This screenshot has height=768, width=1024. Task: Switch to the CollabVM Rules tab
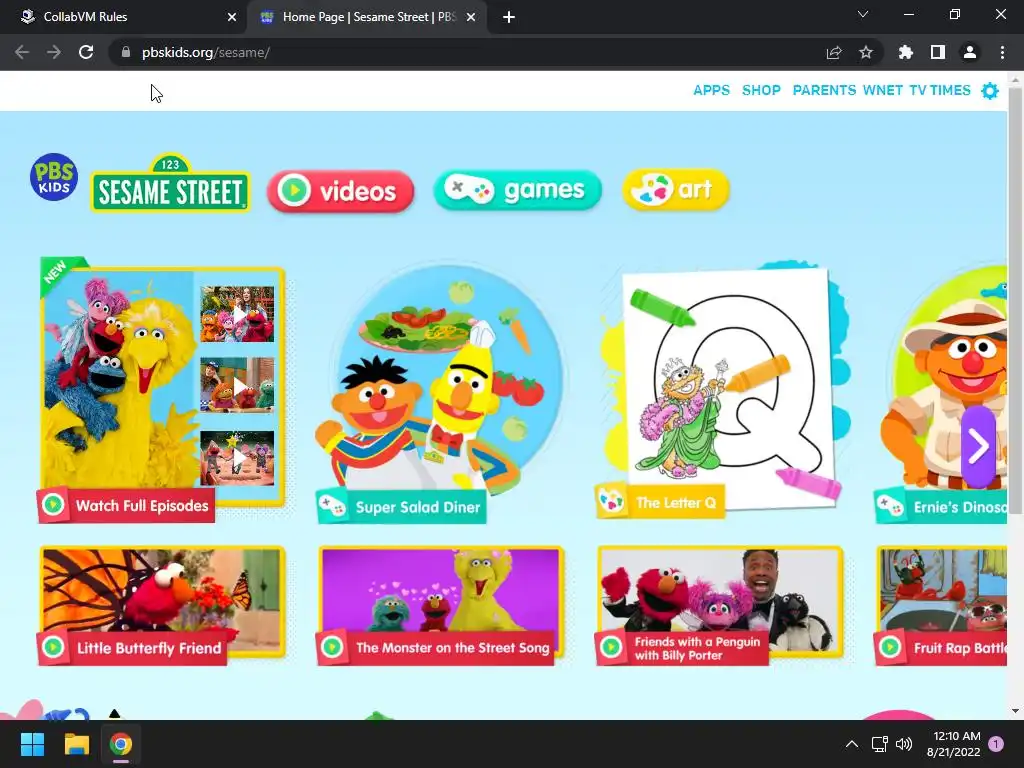pyautogui.click(x=124, y=17)
